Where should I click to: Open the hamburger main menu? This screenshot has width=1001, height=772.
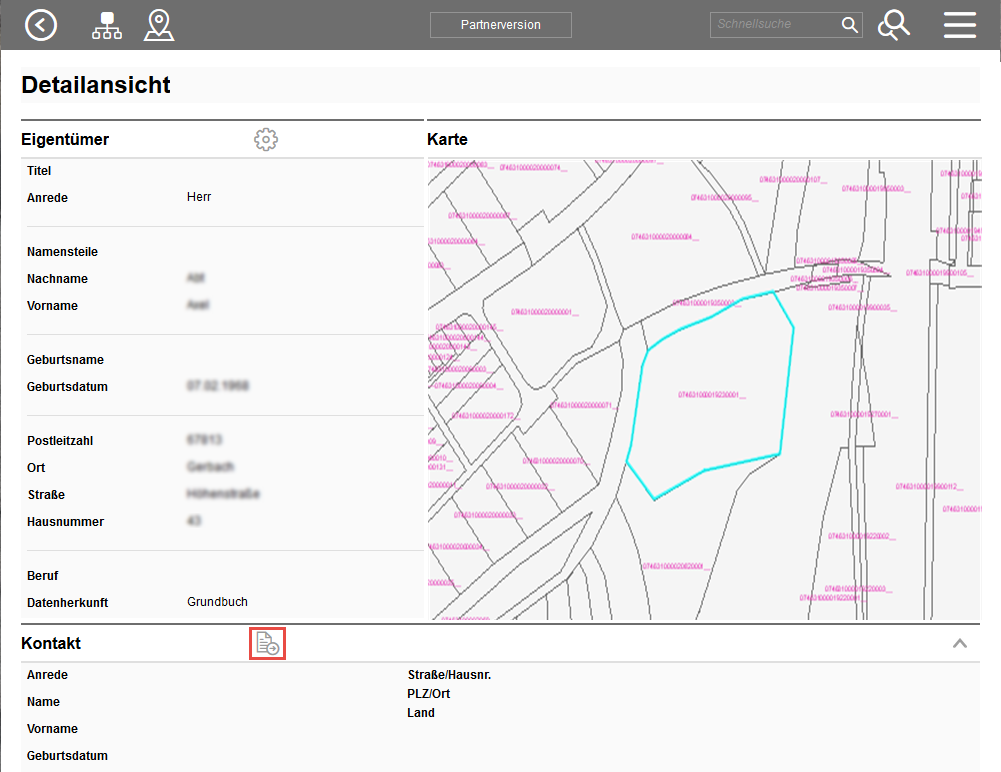[x=959, y=25]
